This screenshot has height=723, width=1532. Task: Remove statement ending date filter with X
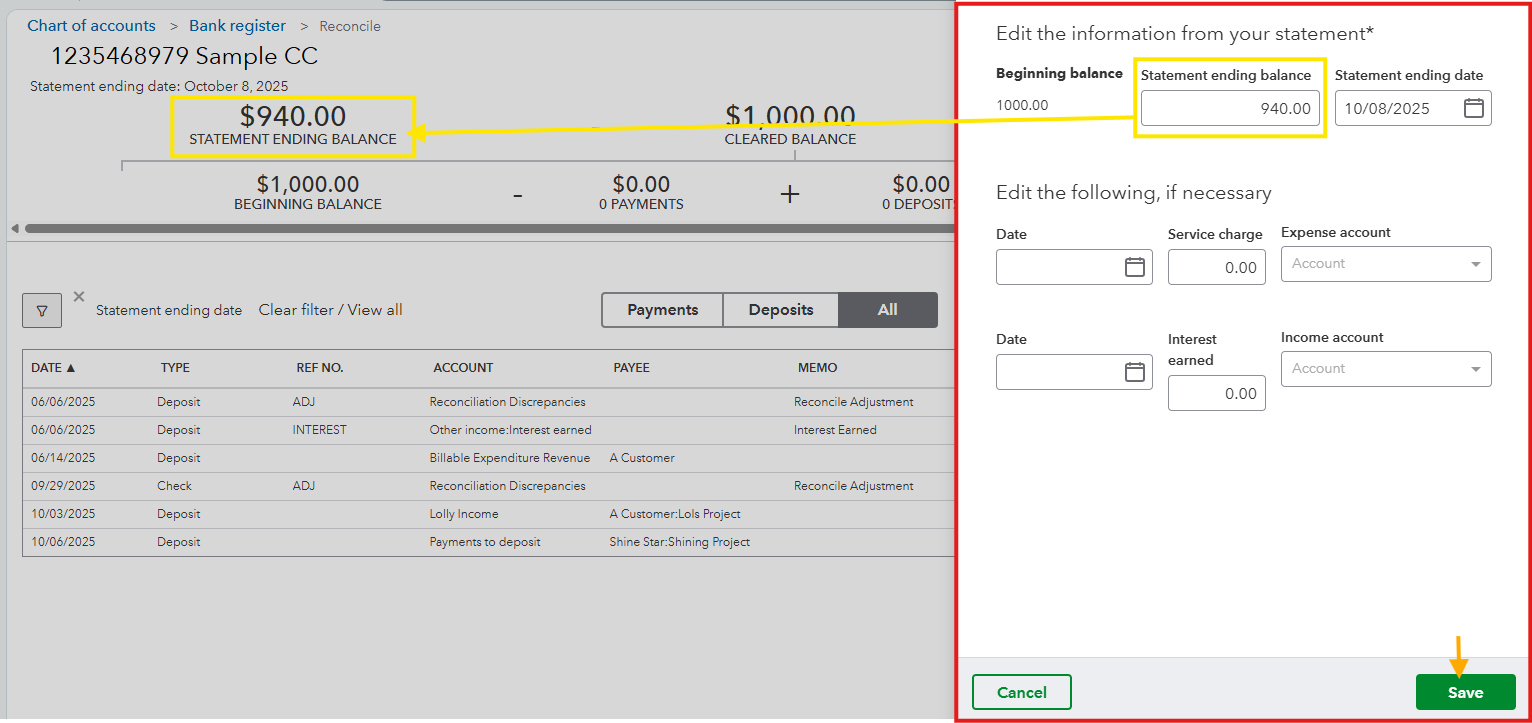[x=79, y=296]
